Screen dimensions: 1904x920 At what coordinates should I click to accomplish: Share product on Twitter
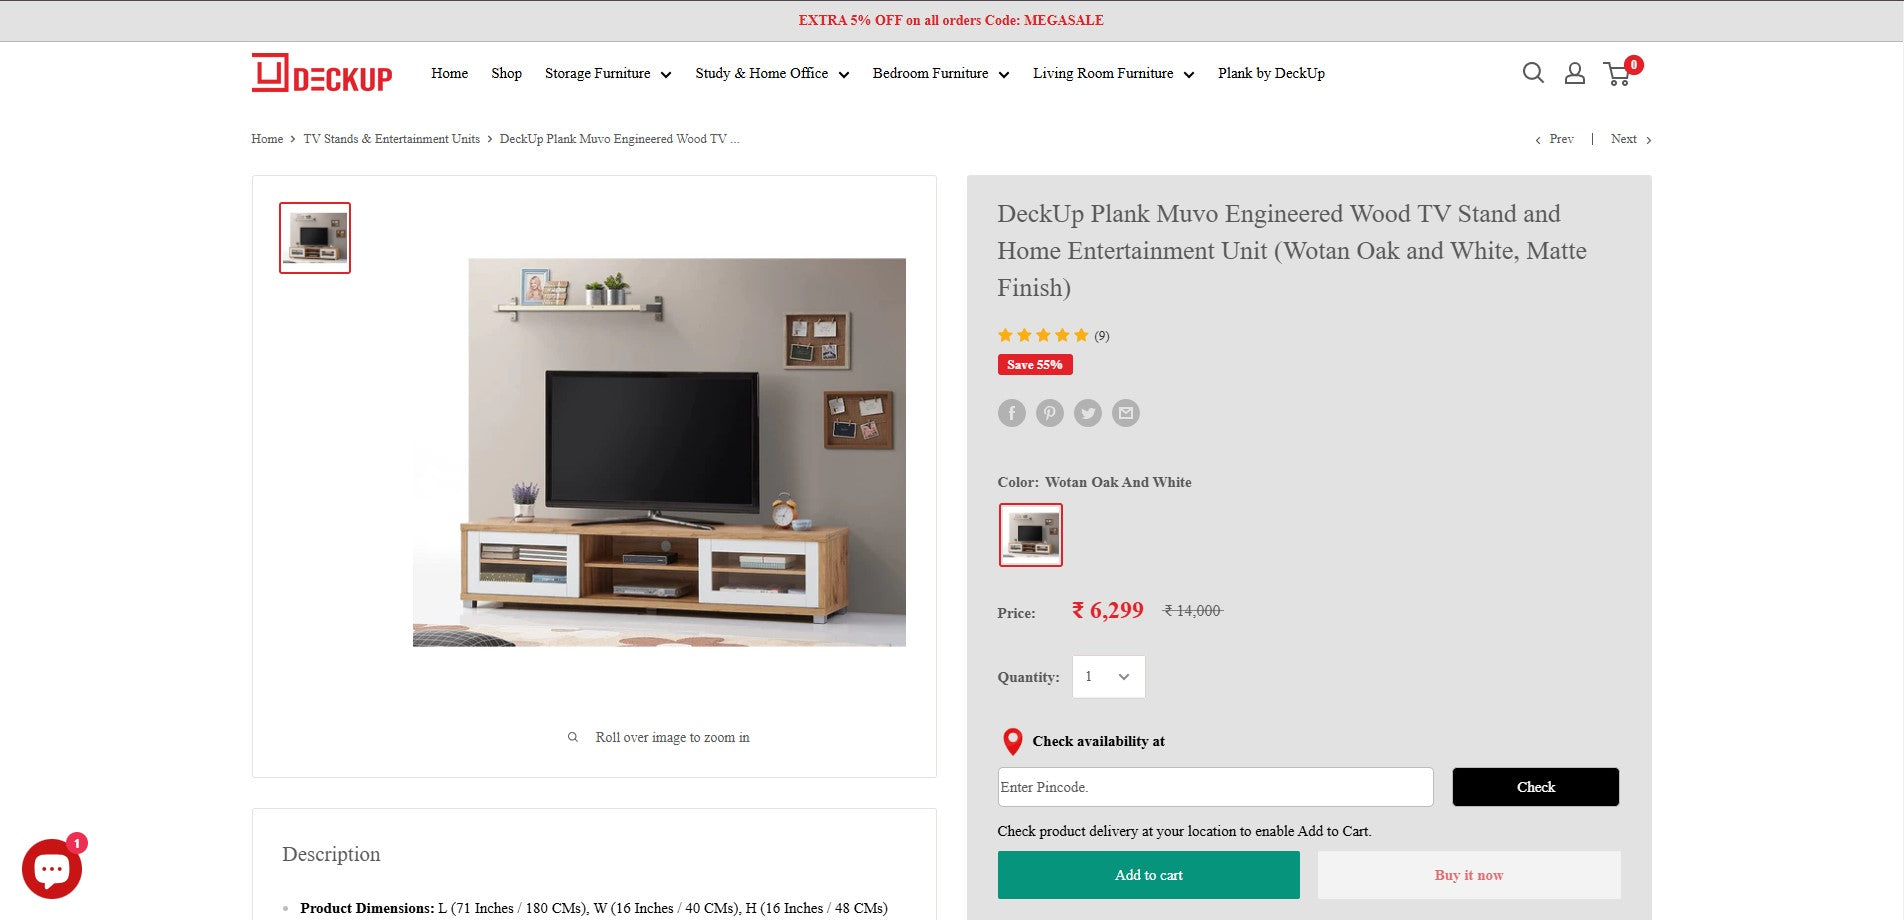tap(1088, 413)
